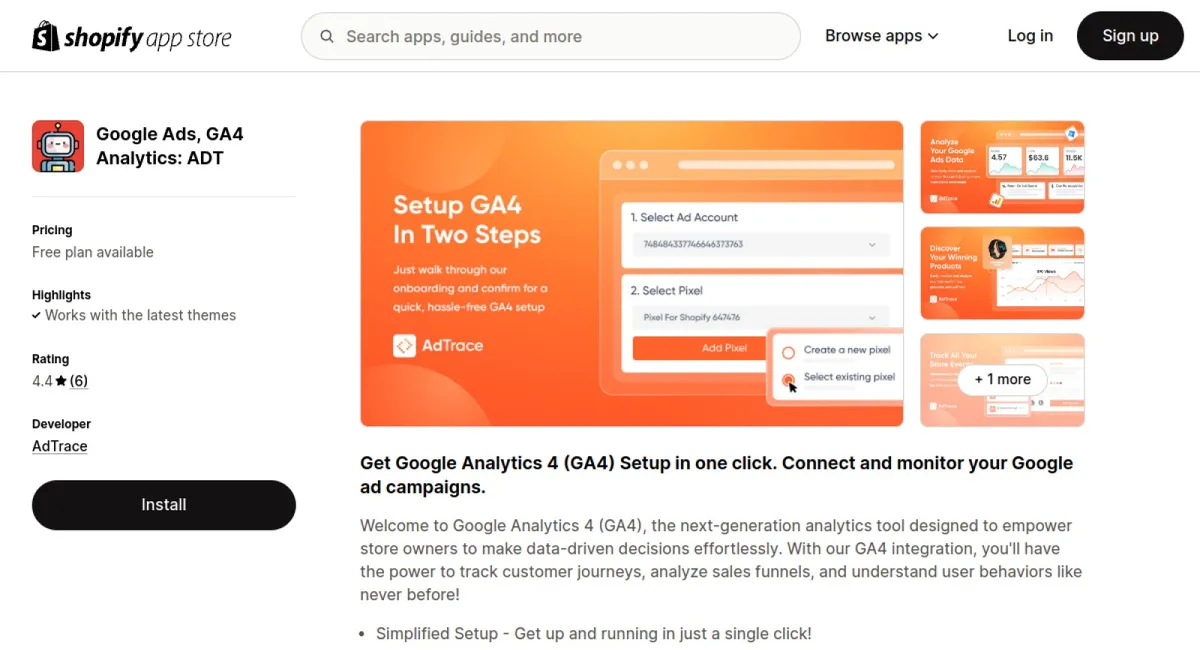Open the 'Analyze Your Google Ads Data' thumbnail
The width and height of the screenshot is (1200, 650).
coord(1002,166)
